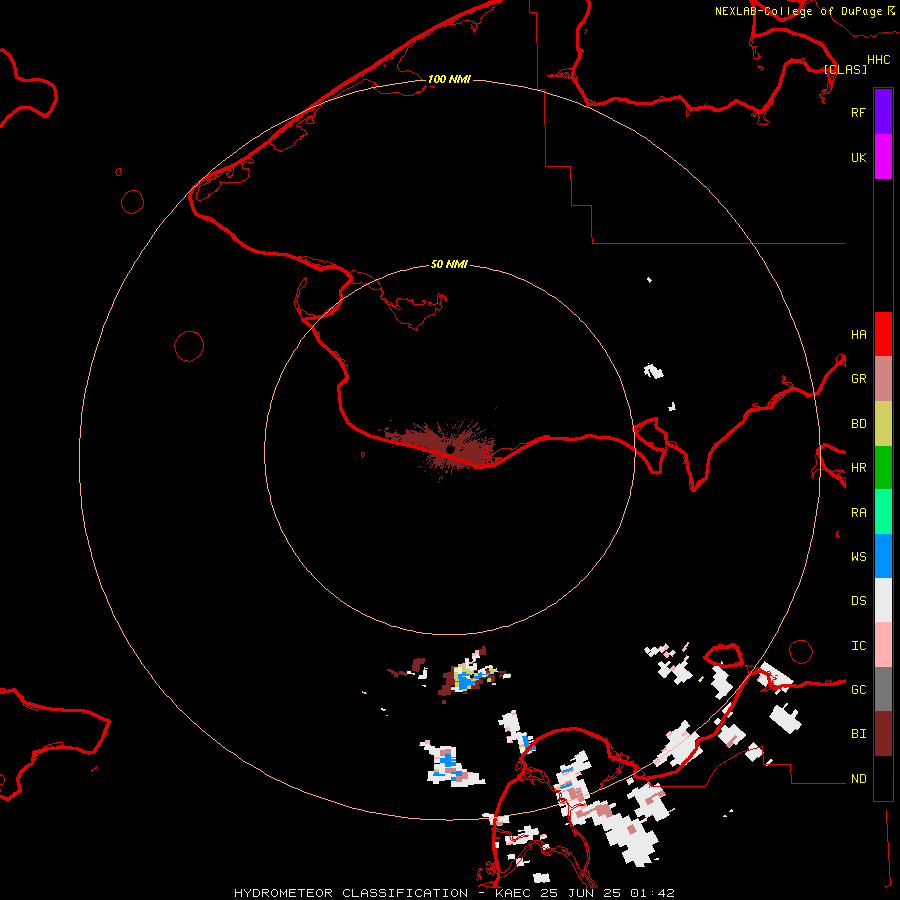The image size is (900, 900).
Task: Click the [CLAS] label
Action: click(845, 69)
